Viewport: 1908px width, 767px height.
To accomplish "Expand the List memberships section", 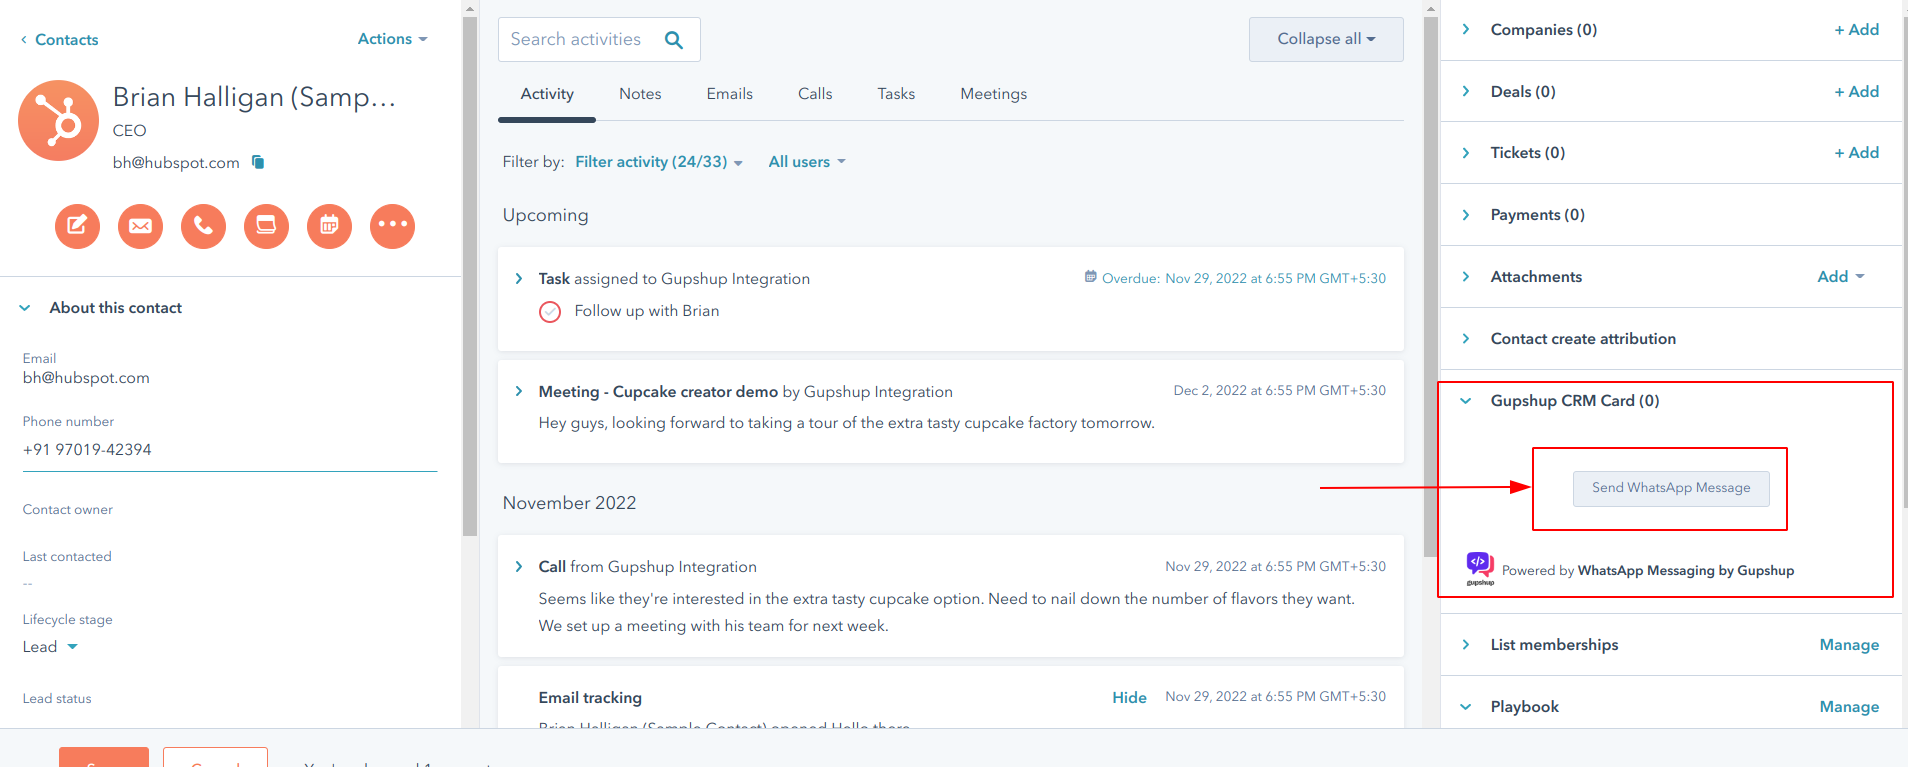I will (1466, 645).
